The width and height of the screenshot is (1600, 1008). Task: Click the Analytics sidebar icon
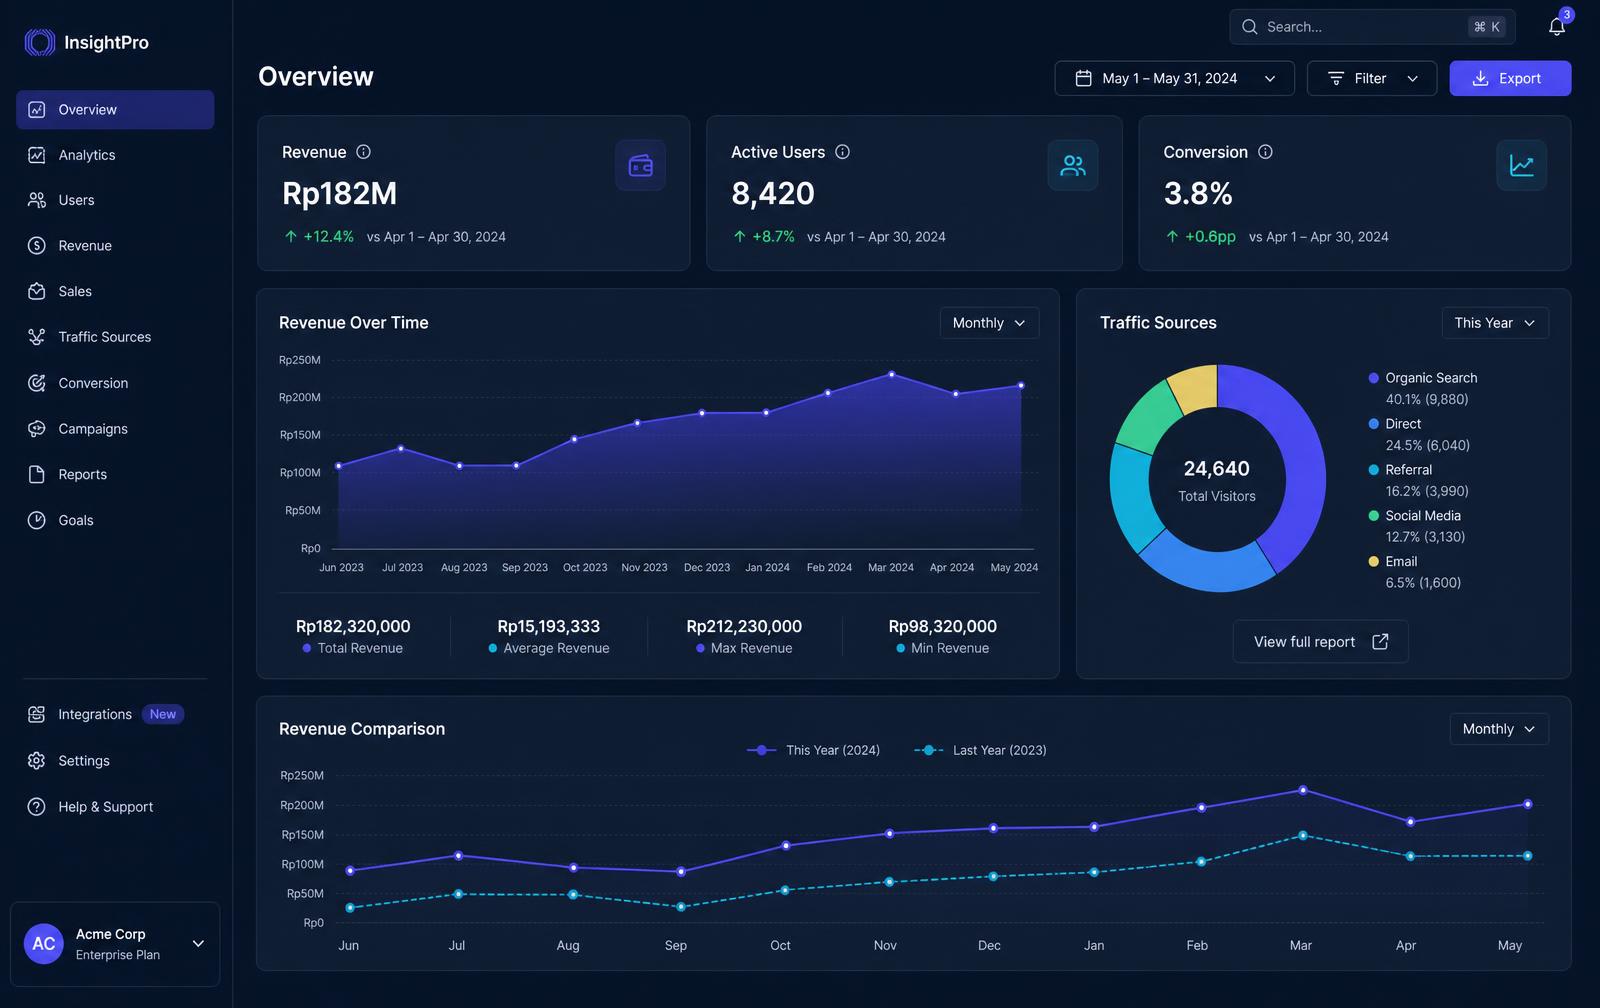[x=37, y=155]
